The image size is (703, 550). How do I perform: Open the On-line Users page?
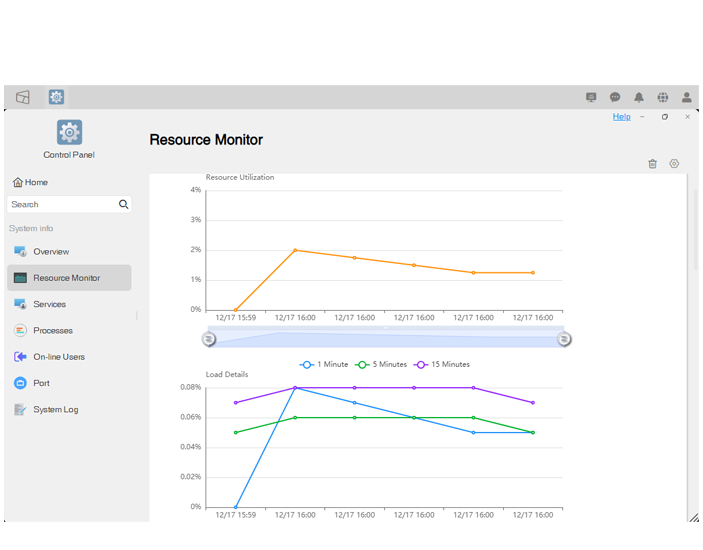[58, 357]
